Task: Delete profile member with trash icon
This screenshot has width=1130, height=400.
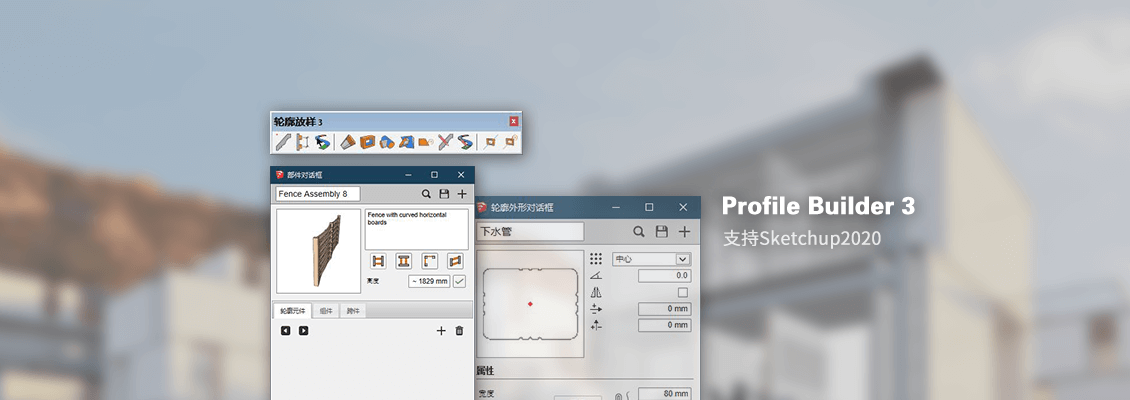Action: tap(459, 331)
